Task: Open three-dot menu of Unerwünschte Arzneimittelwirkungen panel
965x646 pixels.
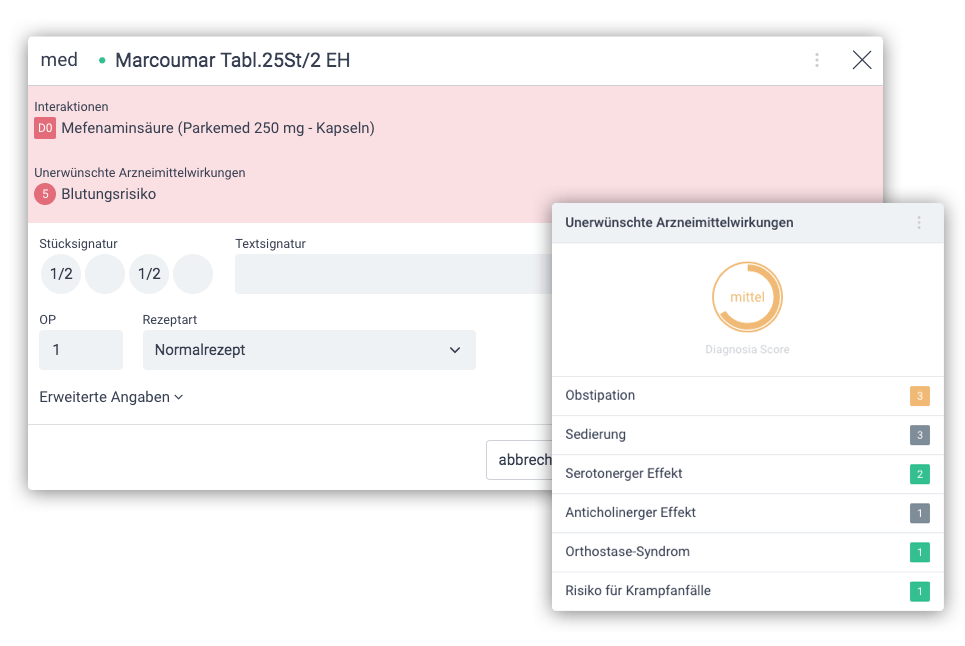Action: tap(919, 223)
